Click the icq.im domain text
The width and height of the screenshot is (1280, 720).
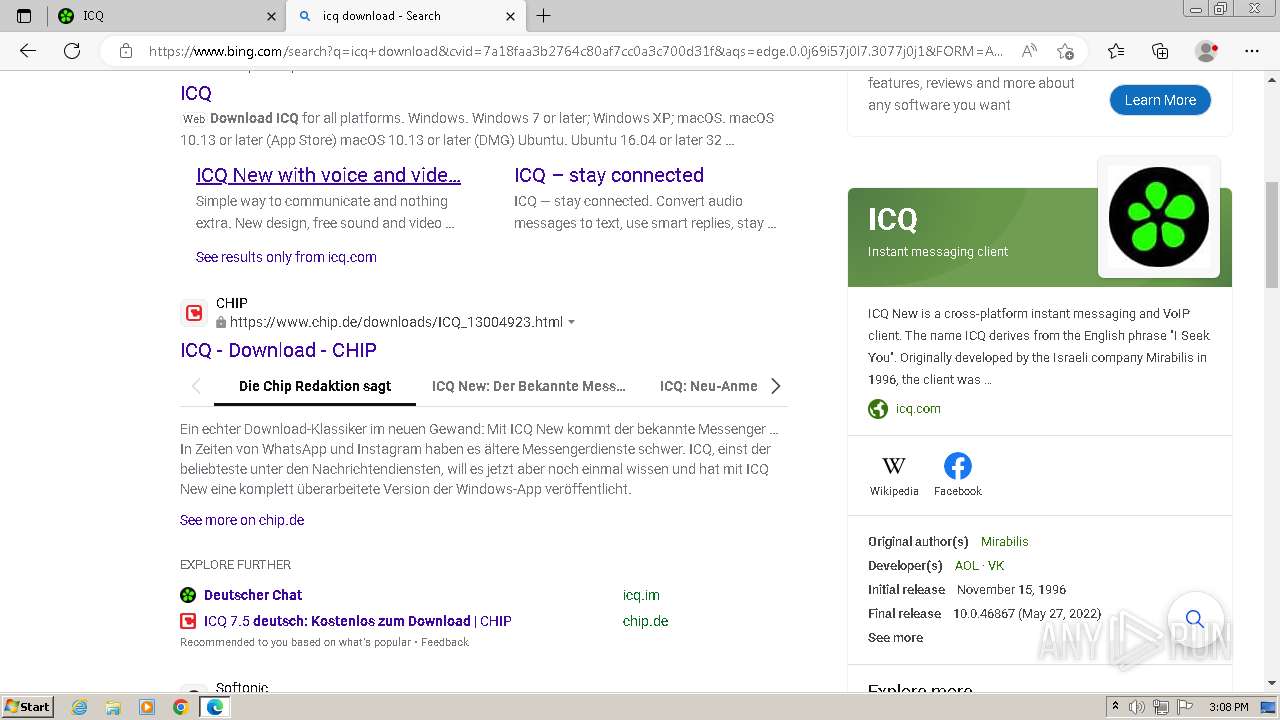pyautogui.click(x=641, y=595)
